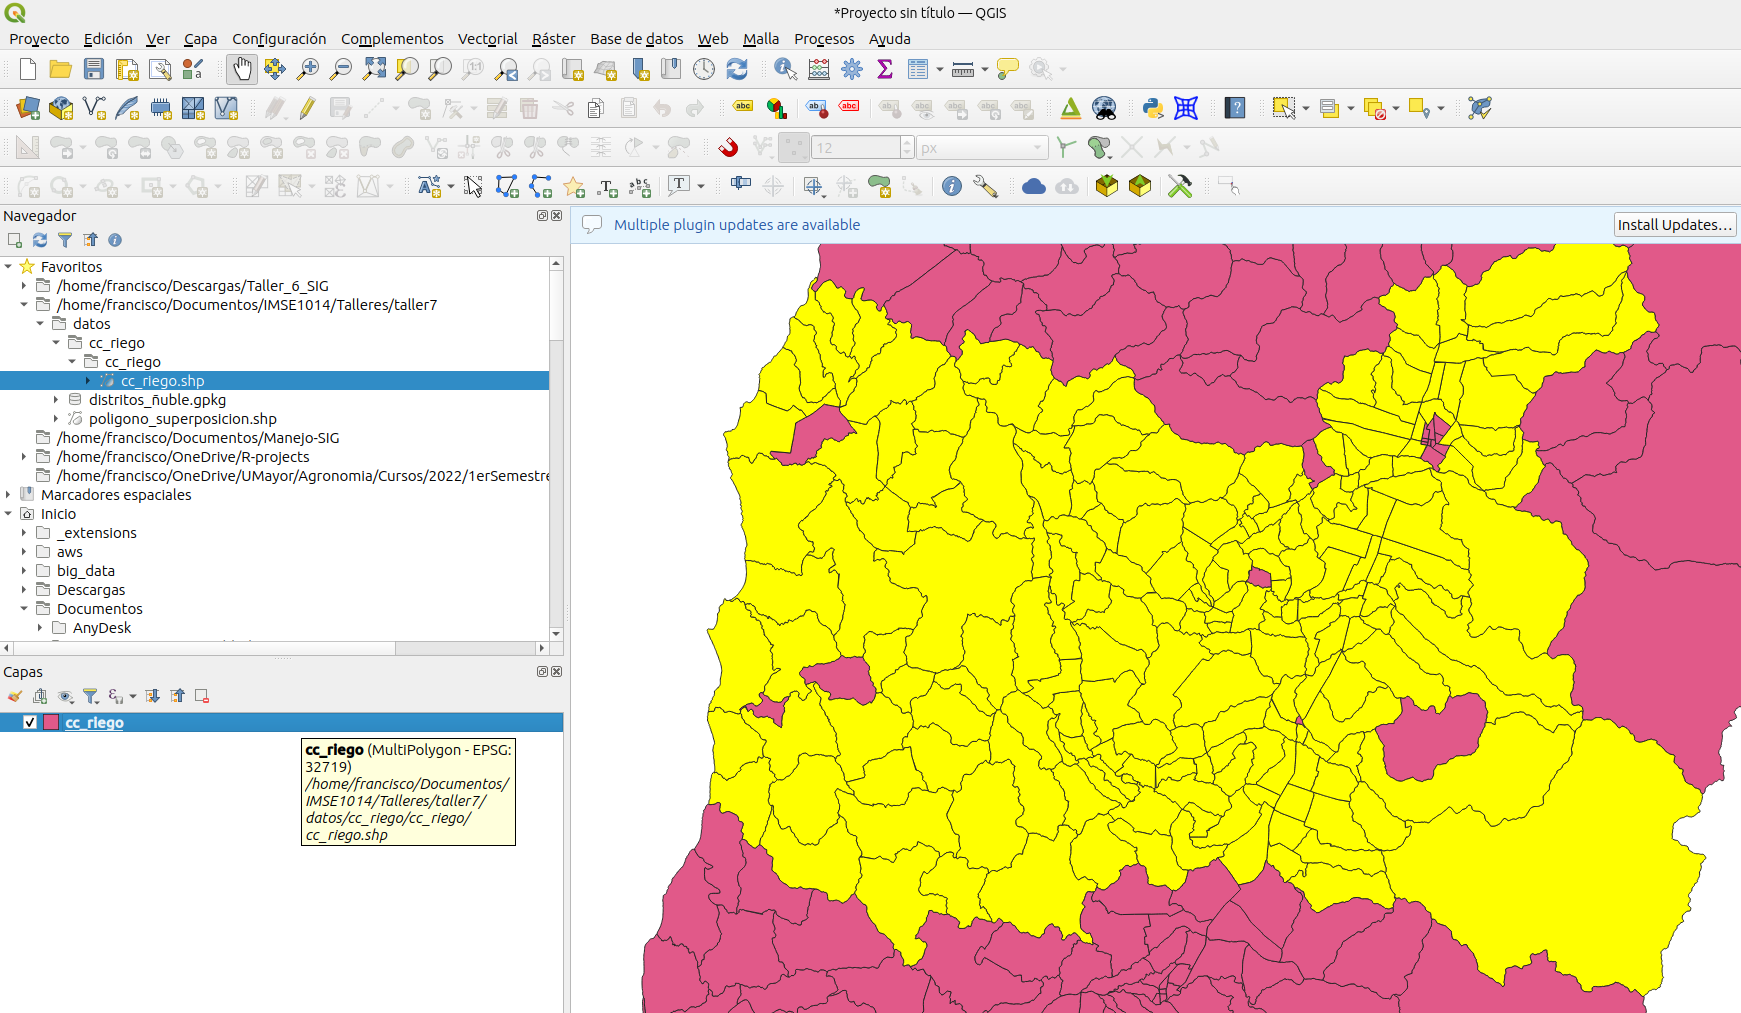Select the Pan Map hand tool
The height and width of the screenshot is (1013, 1741).
(x=242, y=69)
